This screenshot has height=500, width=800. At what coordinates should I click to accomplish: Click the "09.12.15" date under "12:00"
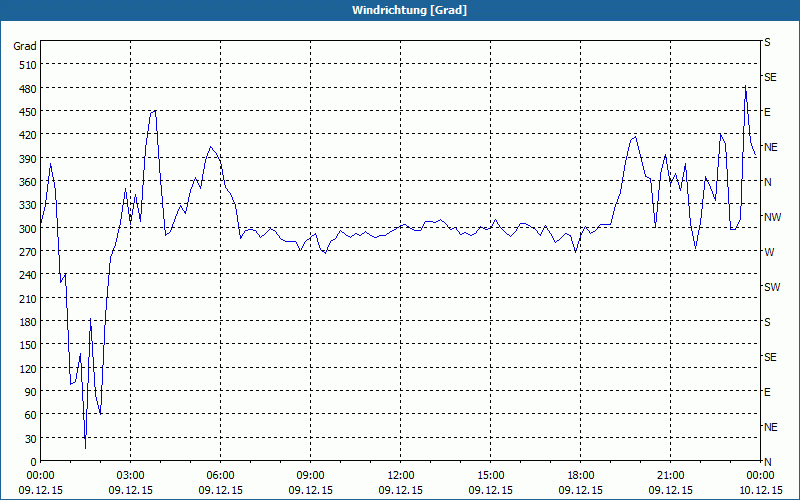point(401,490)
